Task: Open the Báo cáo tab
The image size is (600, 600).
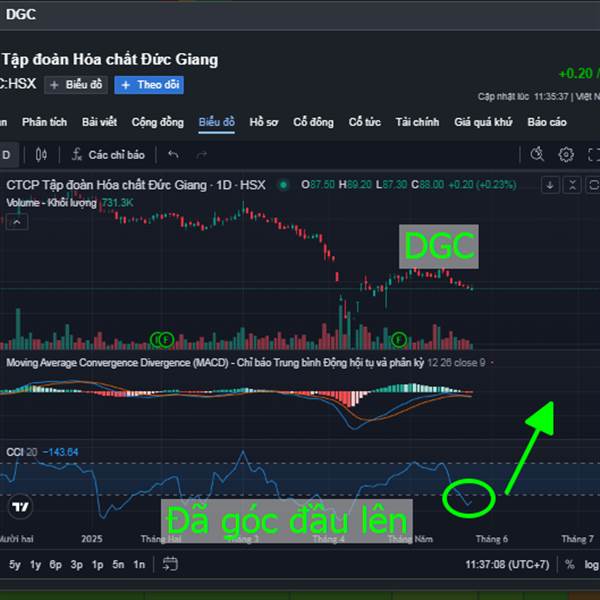Action: 547,122
